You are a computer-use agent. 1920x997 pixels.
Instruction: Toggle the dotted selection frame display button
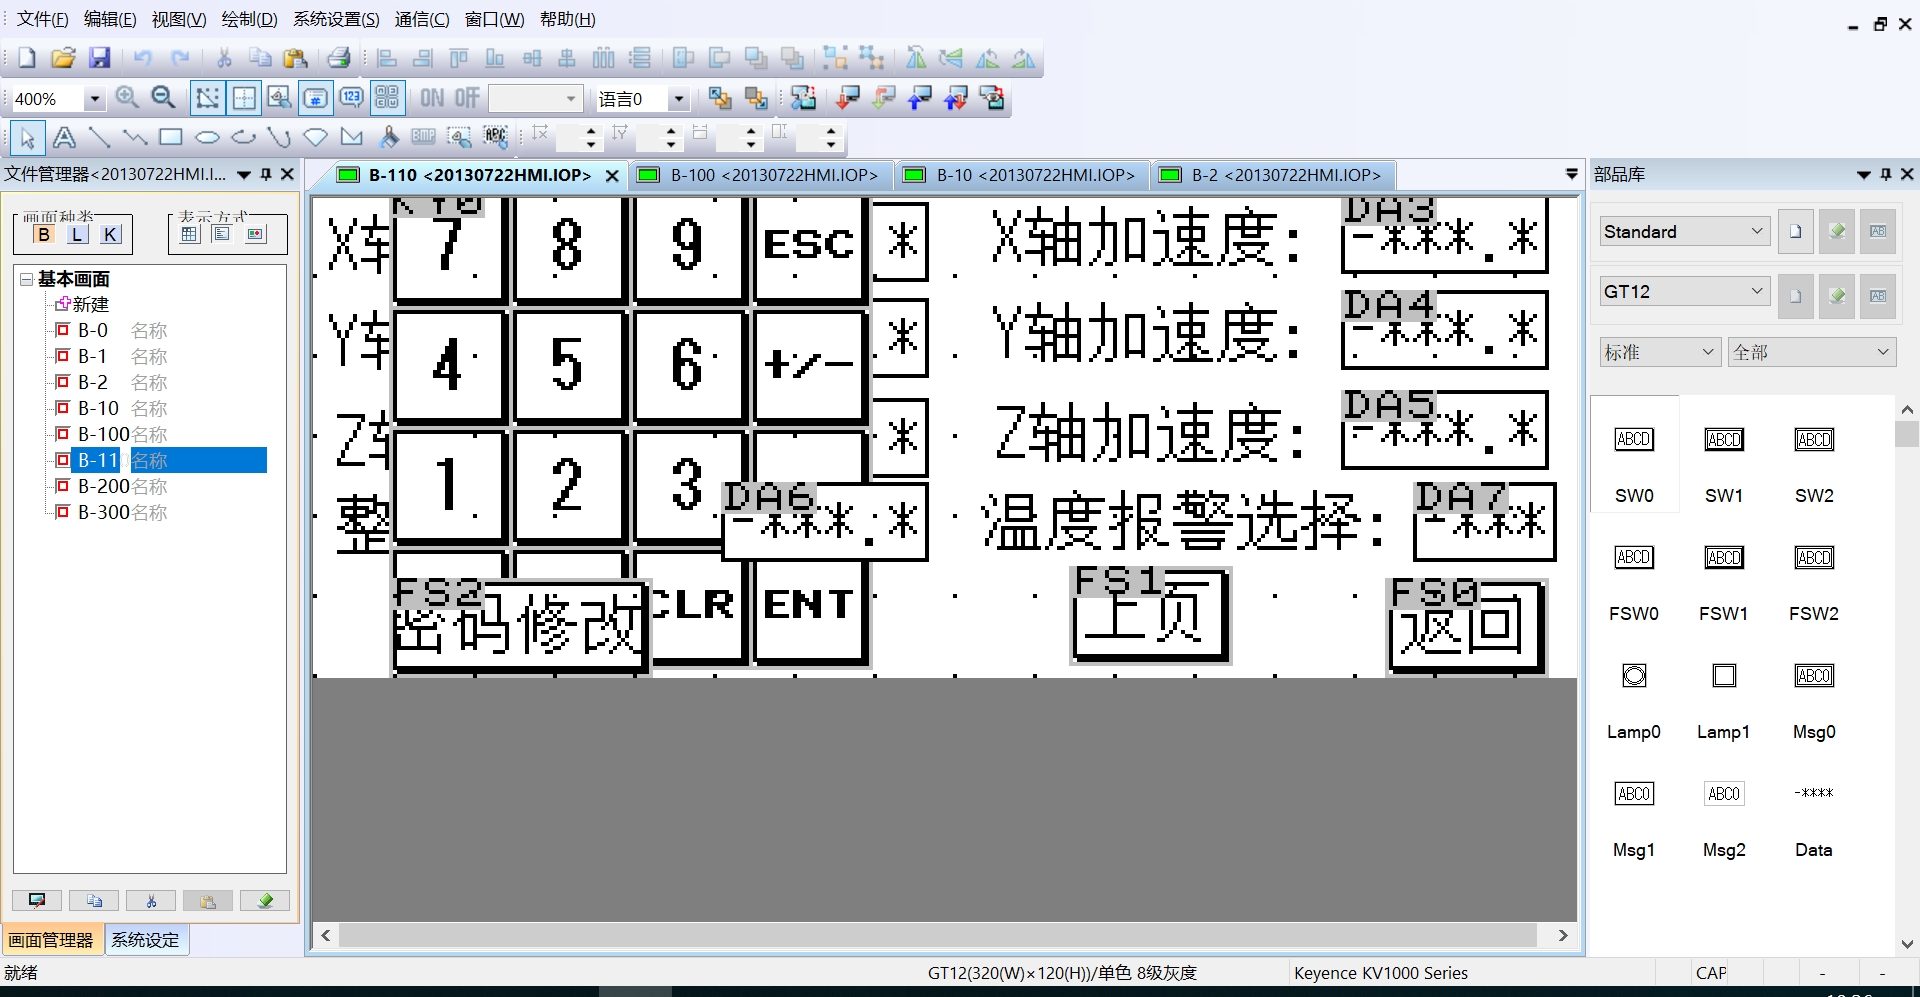(207, 98)
